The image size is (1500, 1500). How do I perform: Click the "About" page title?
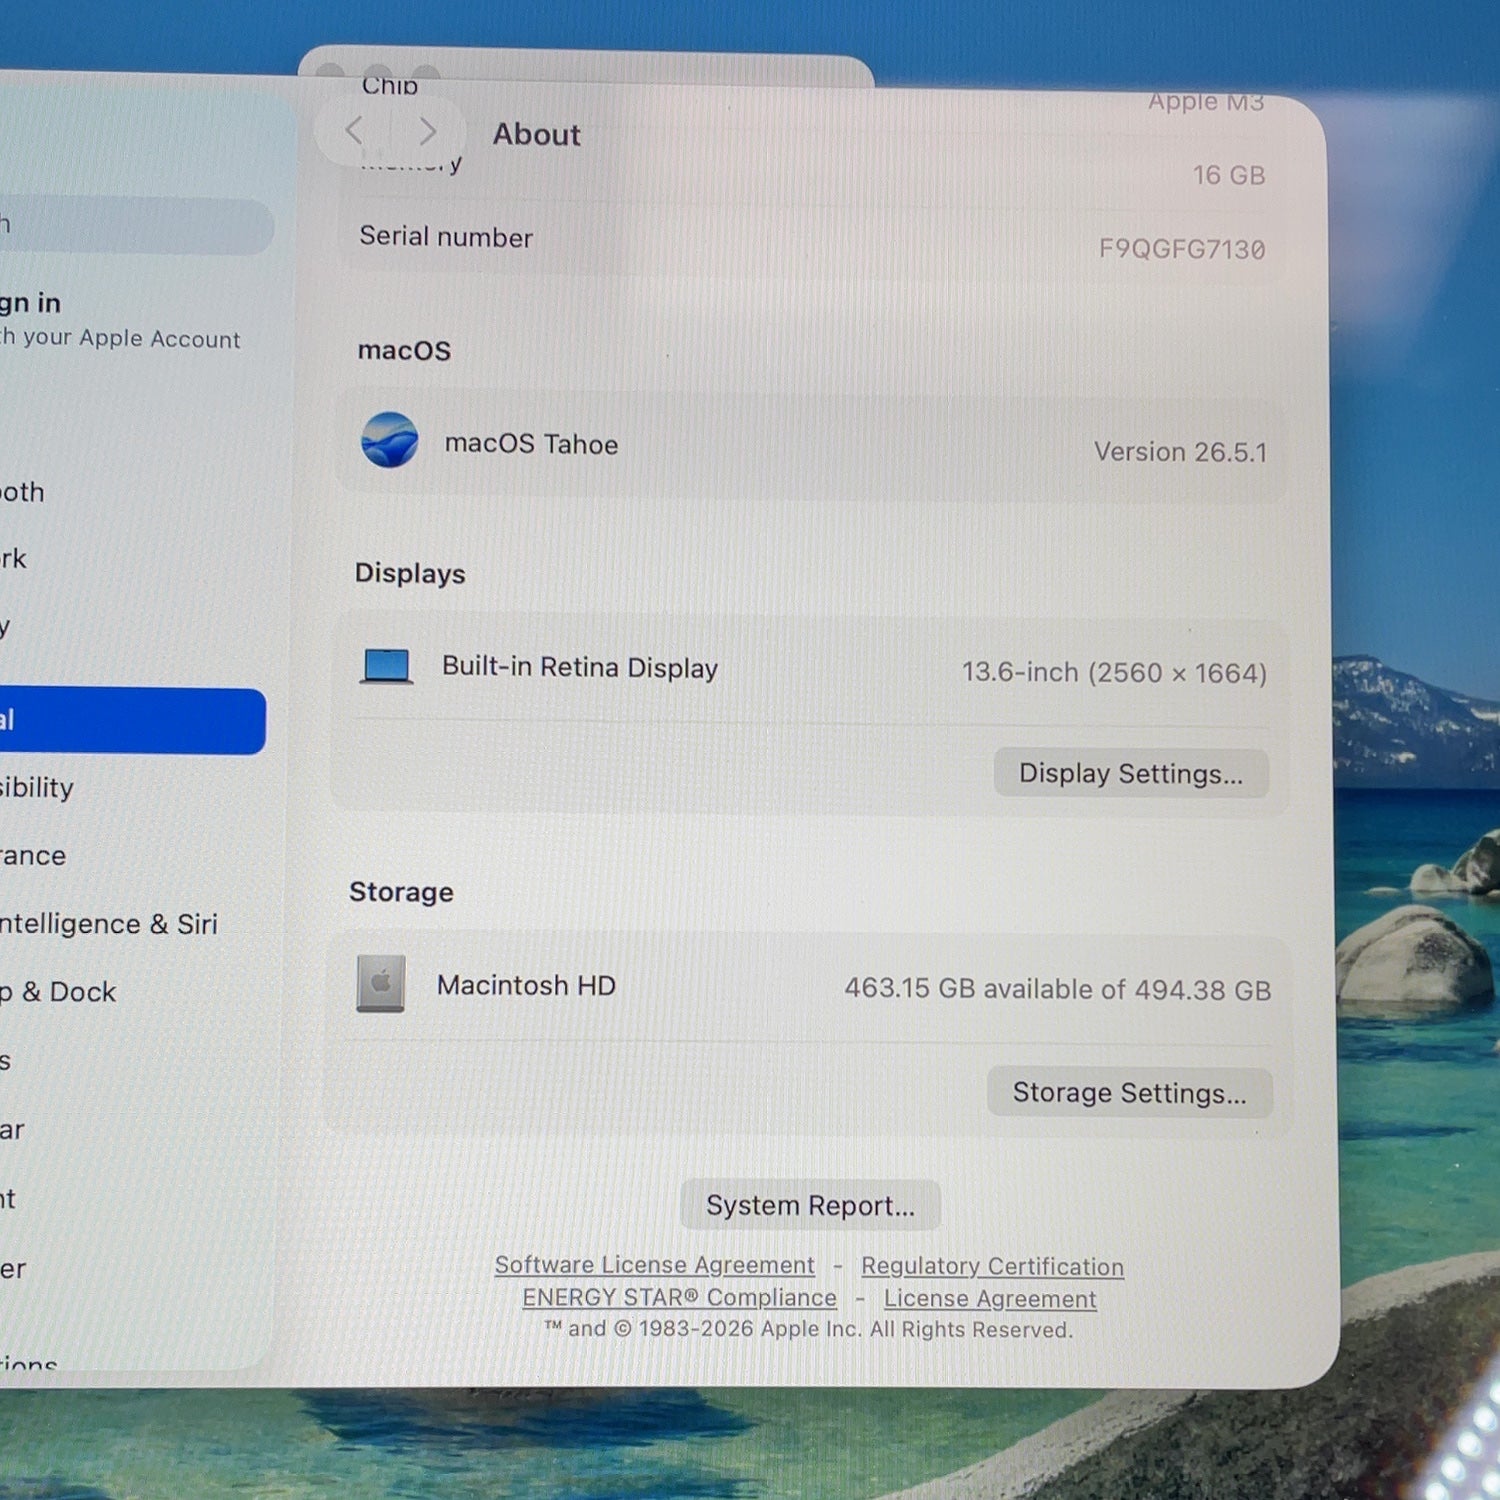pyautogui.click(x=536, y=134)
